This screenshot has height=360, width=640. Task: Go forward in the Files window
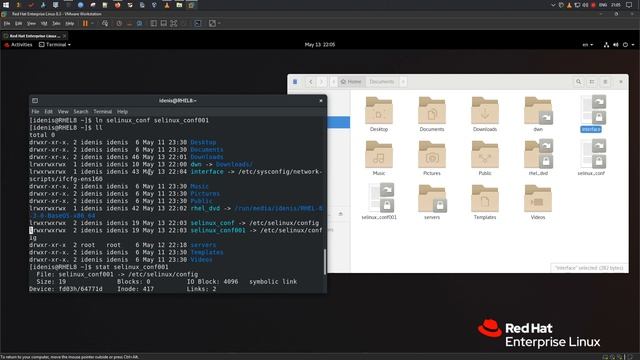coord(322,82)
